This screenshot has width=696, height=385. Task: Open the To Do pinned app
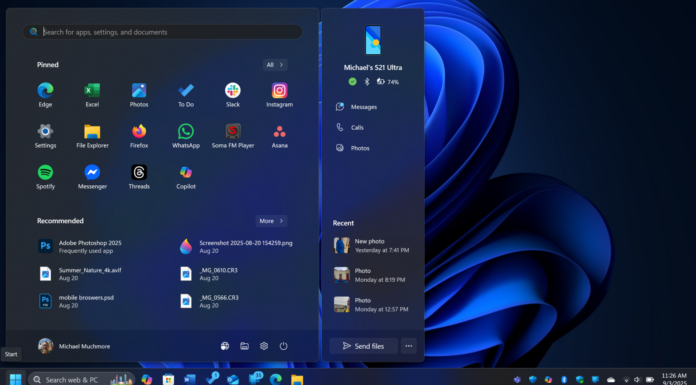(x=186, y=95)
